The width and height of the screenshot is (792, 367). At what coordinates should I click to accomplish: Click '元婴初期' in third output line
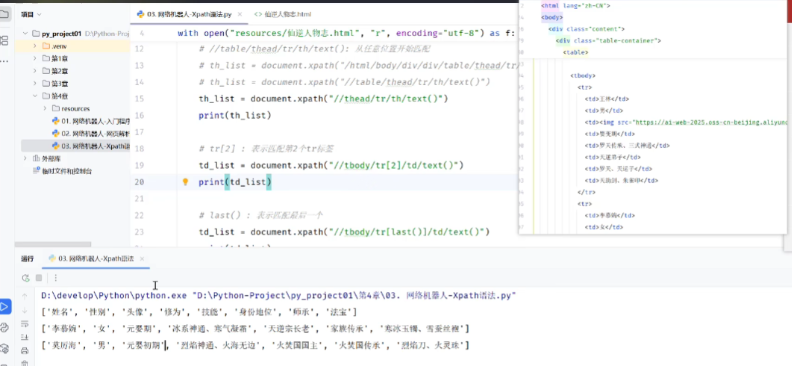tap(143, 346)
